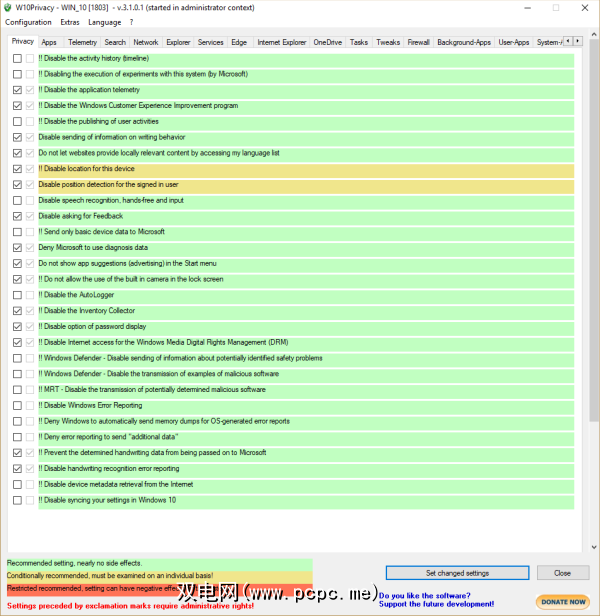600x616 pixels.
Task: Click Set changed settings button
Action: pyautogui.click(x=457, y=573)
